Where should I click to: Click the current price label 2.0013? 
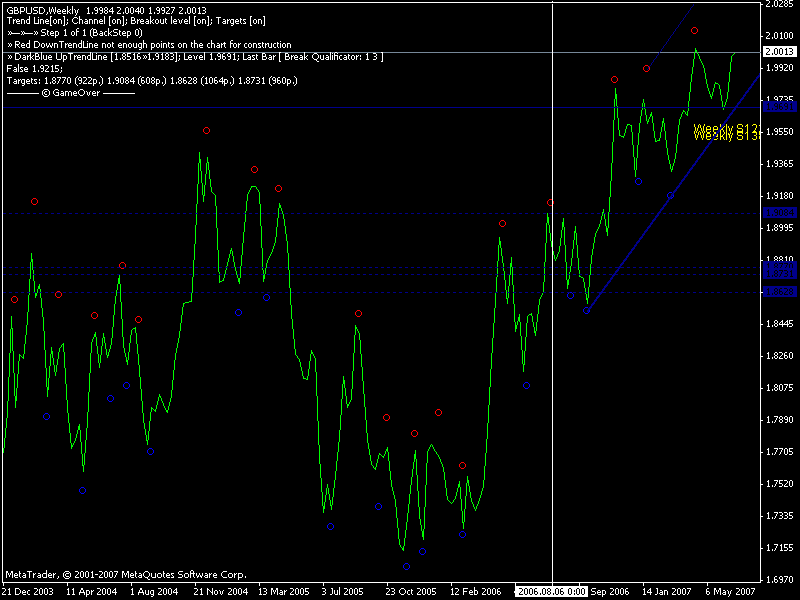(x=779, y=52)
